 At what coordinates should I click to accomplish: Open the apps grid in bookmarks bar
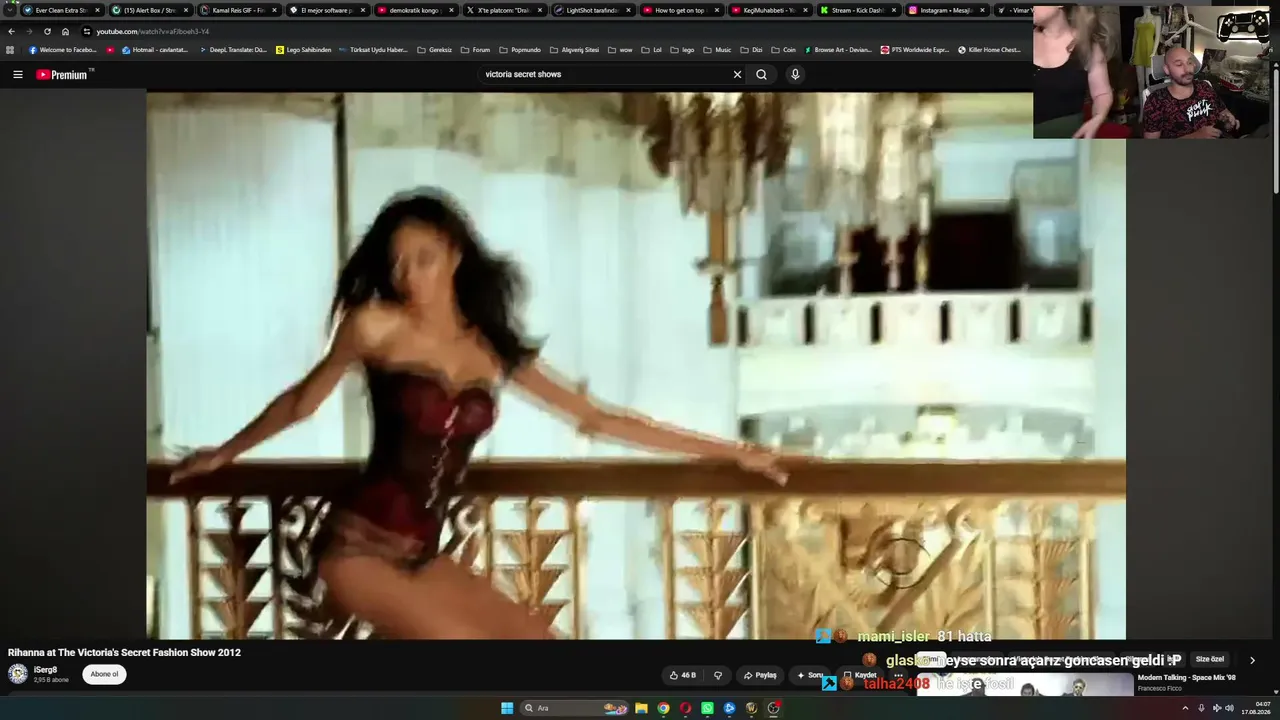click(x=10, y=49)
